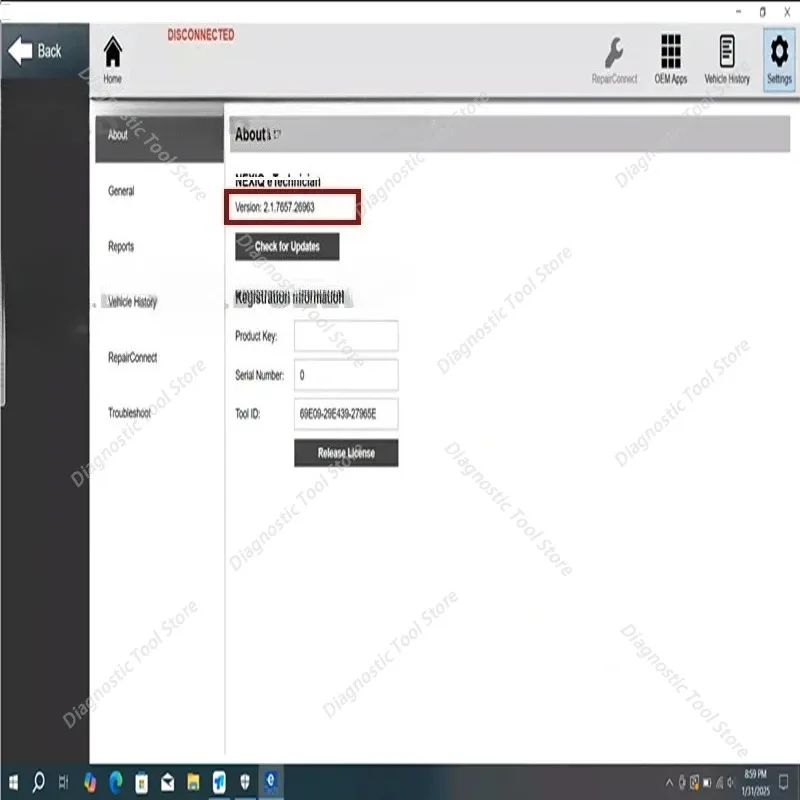The width and height of the screenshot is (800, 800).
Task: Open the white-blue app on the taskbar
Action: coord(219,782)
